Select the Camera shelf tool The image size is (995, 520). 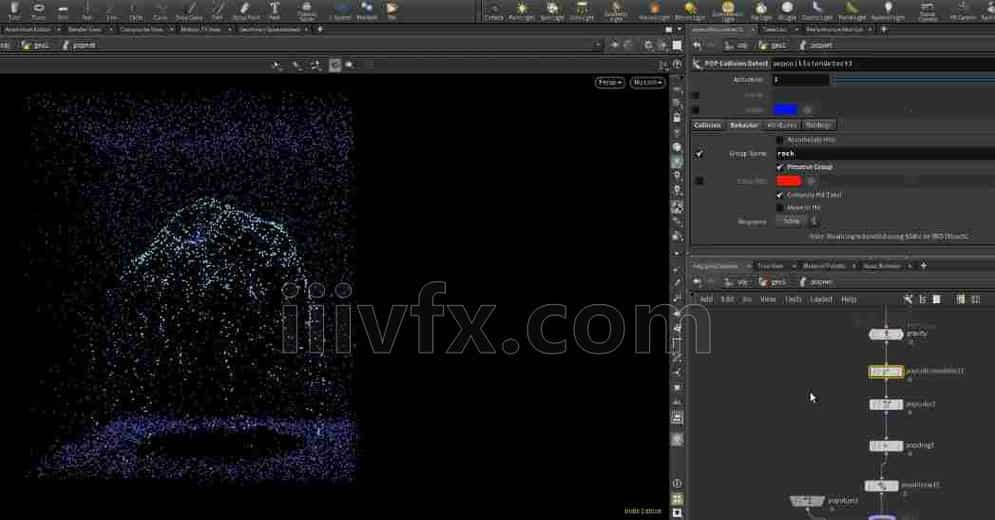pos(494,10)
